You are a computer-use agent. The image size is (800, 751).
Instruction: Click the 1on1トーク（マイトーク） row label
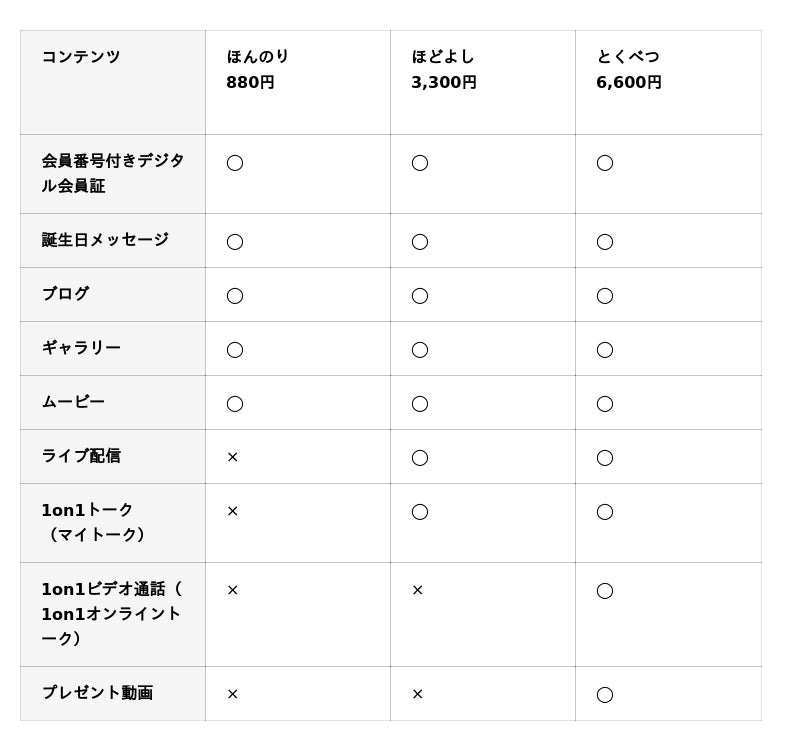(x=94, y=522)
